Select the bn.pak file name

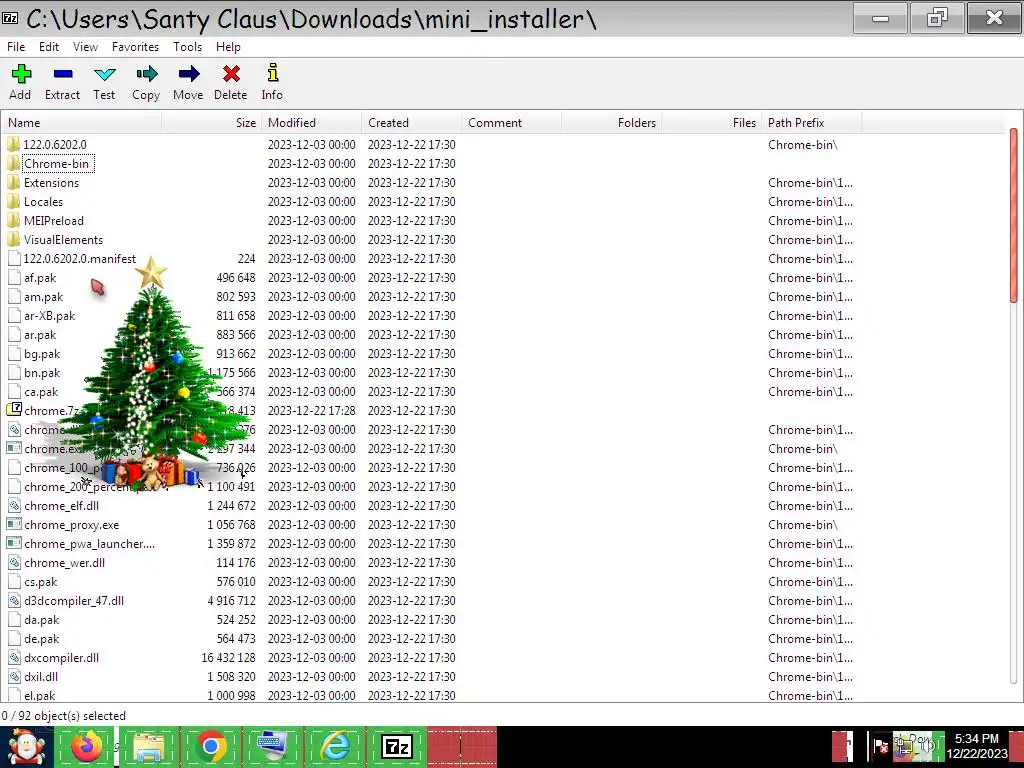click(42, 372)
